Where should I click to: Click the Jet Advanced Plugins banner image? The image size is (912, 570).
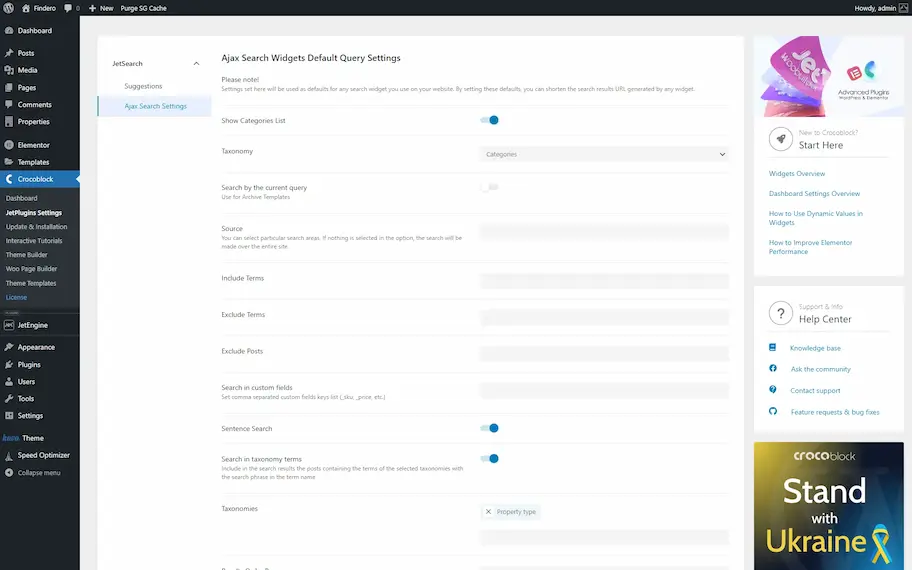coord(829,76)
